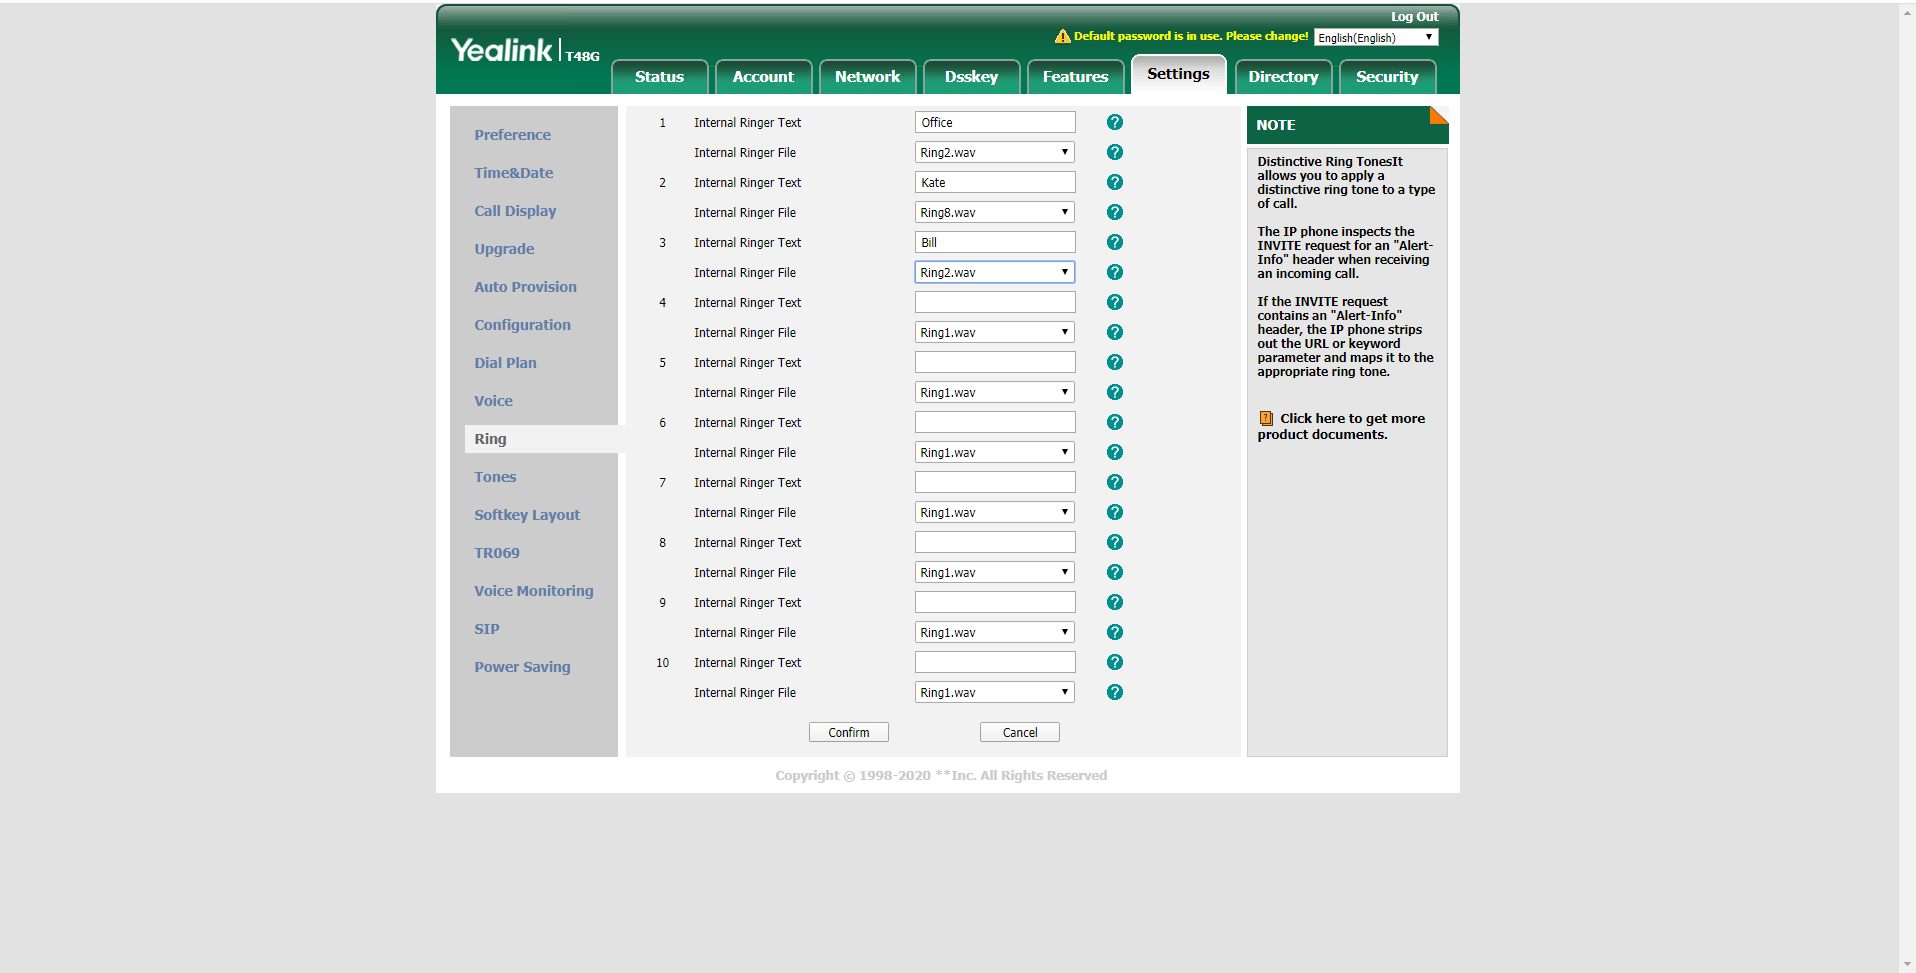
Task: Open entry 9 Internal Ringer File dropdown
Action: pos(995,632)
